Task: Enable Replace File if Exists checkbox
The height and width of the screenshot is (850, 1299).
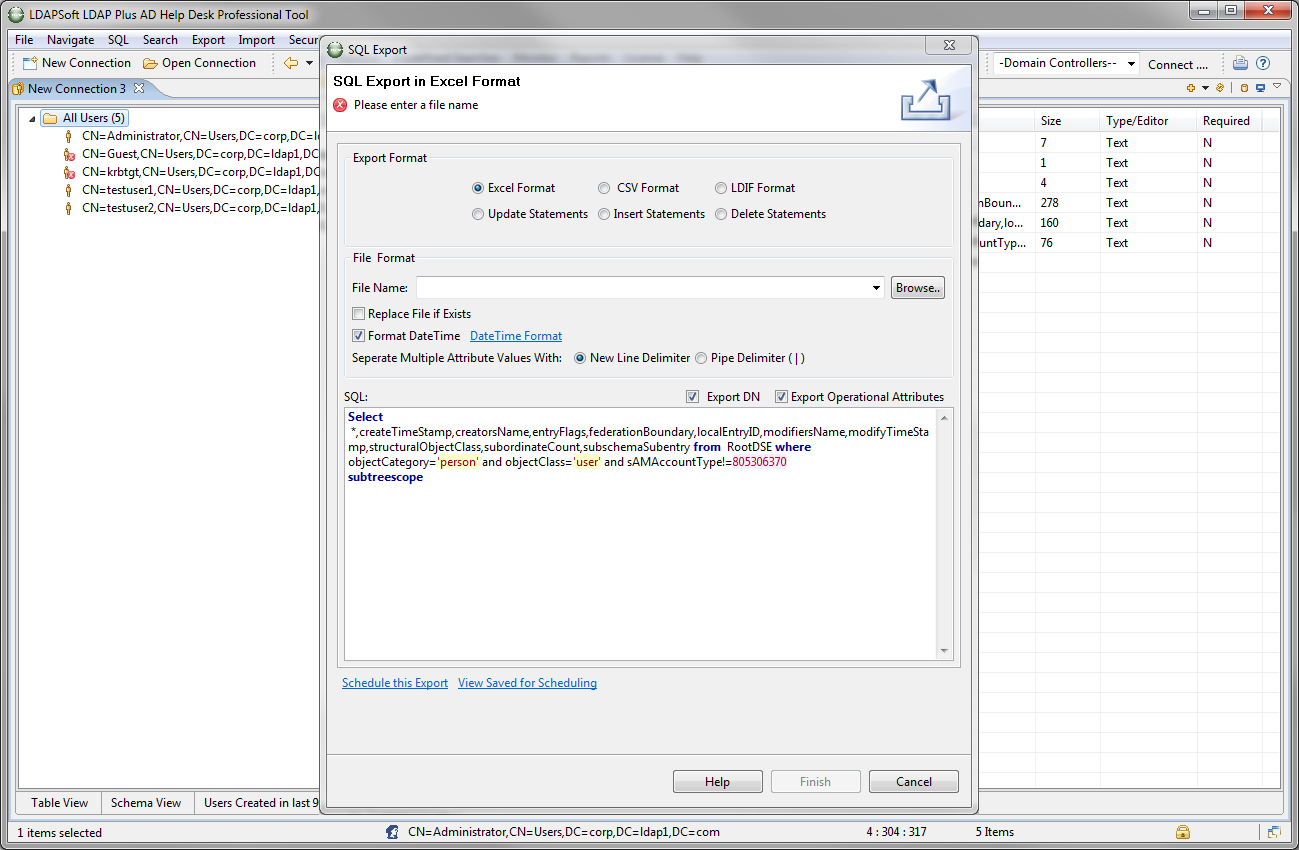Action: 359,314
